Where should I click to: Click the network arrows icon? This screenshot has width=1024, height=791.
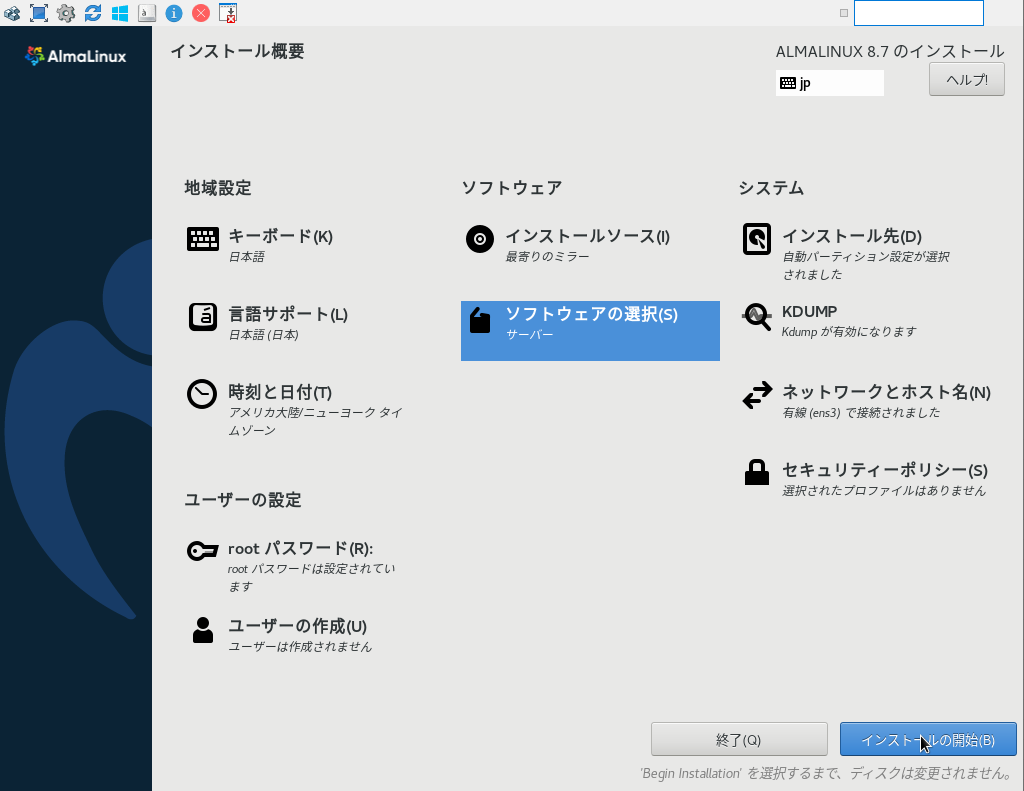click(x=757, y=395)
